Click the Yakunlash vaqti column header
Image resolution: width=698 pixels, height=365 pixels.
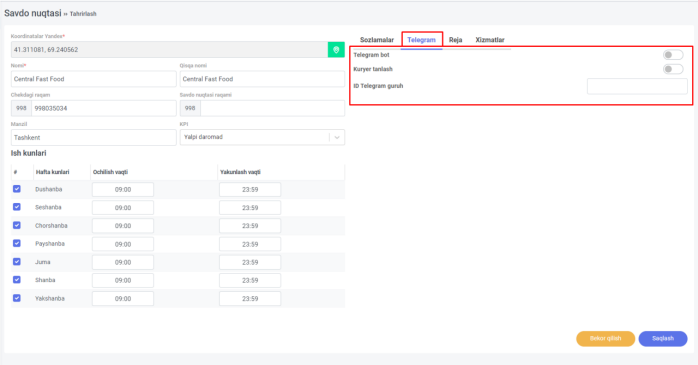(240, 172)
